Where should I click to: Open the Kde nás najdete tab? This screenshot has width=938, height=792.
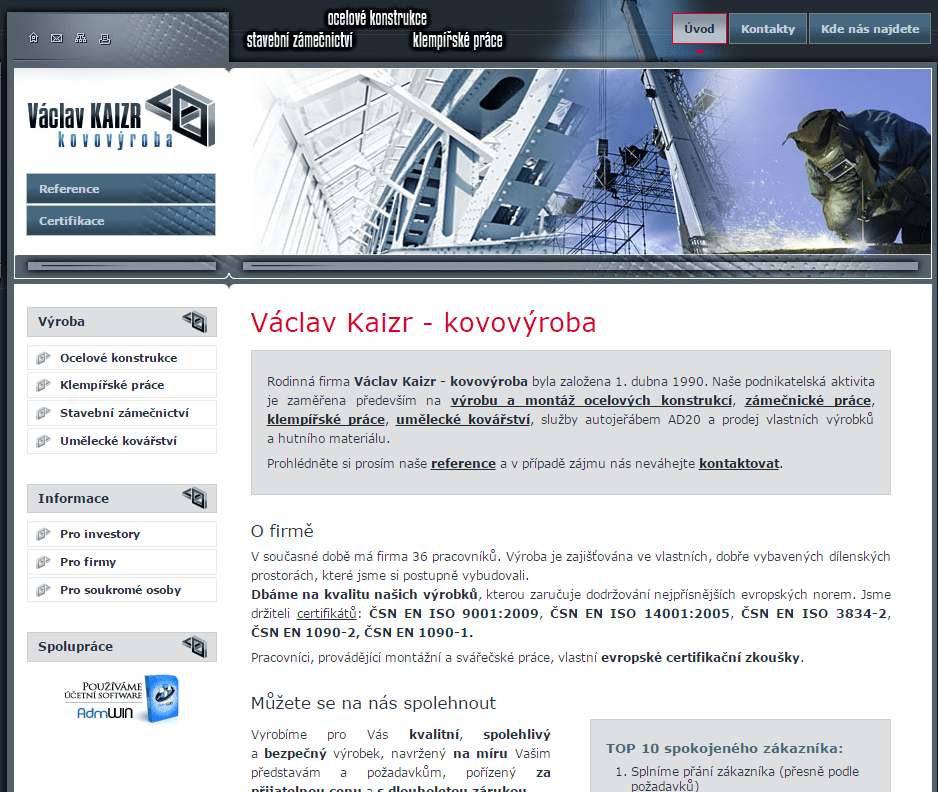(x=869, y=29)
